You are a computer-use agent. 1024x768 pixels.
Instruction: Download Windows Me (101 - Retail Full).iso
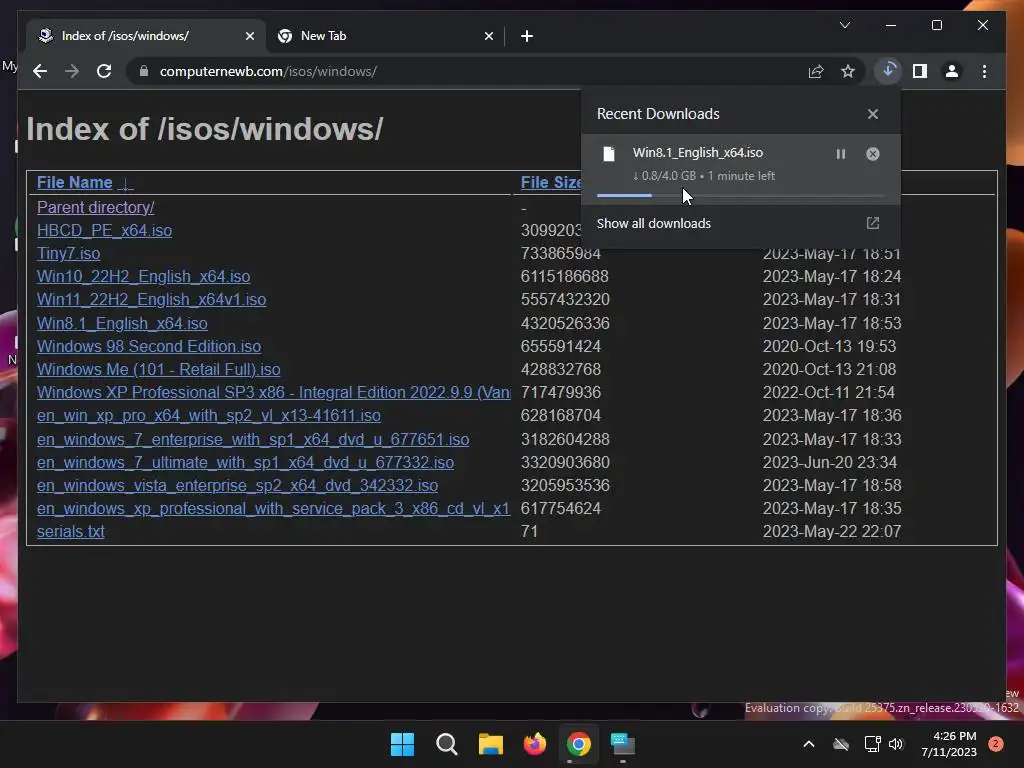(x=159, y=369)
